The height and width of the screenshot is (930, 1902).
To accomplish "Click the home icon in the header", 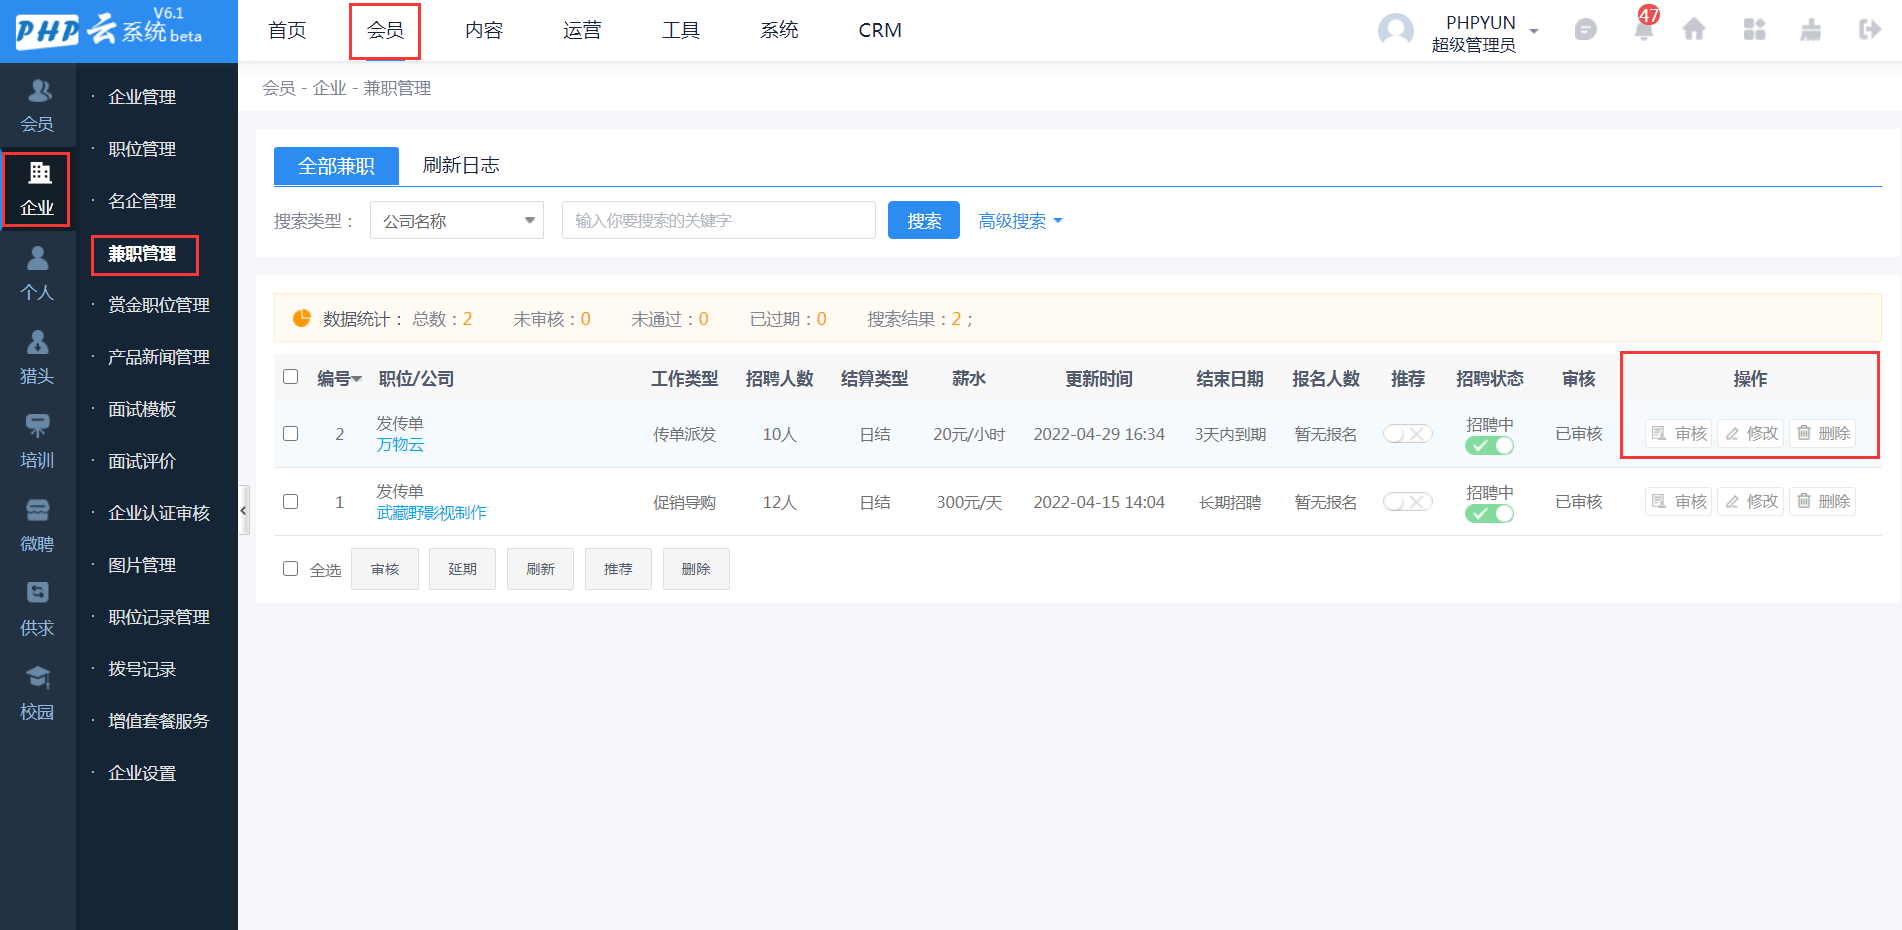I will click(x=1694, y=30).
